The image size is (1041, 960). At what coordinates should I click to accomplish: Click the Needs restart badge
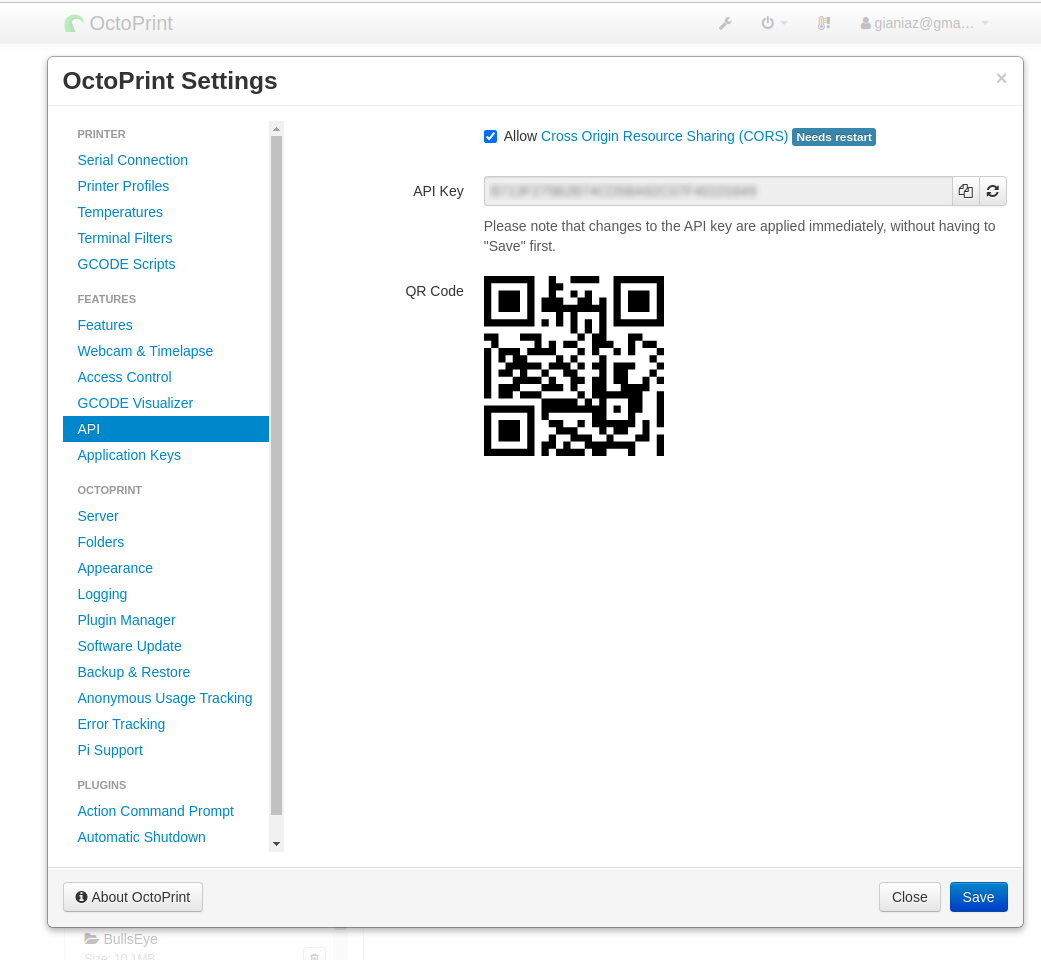pyautogui.click(x=834, y=137)
